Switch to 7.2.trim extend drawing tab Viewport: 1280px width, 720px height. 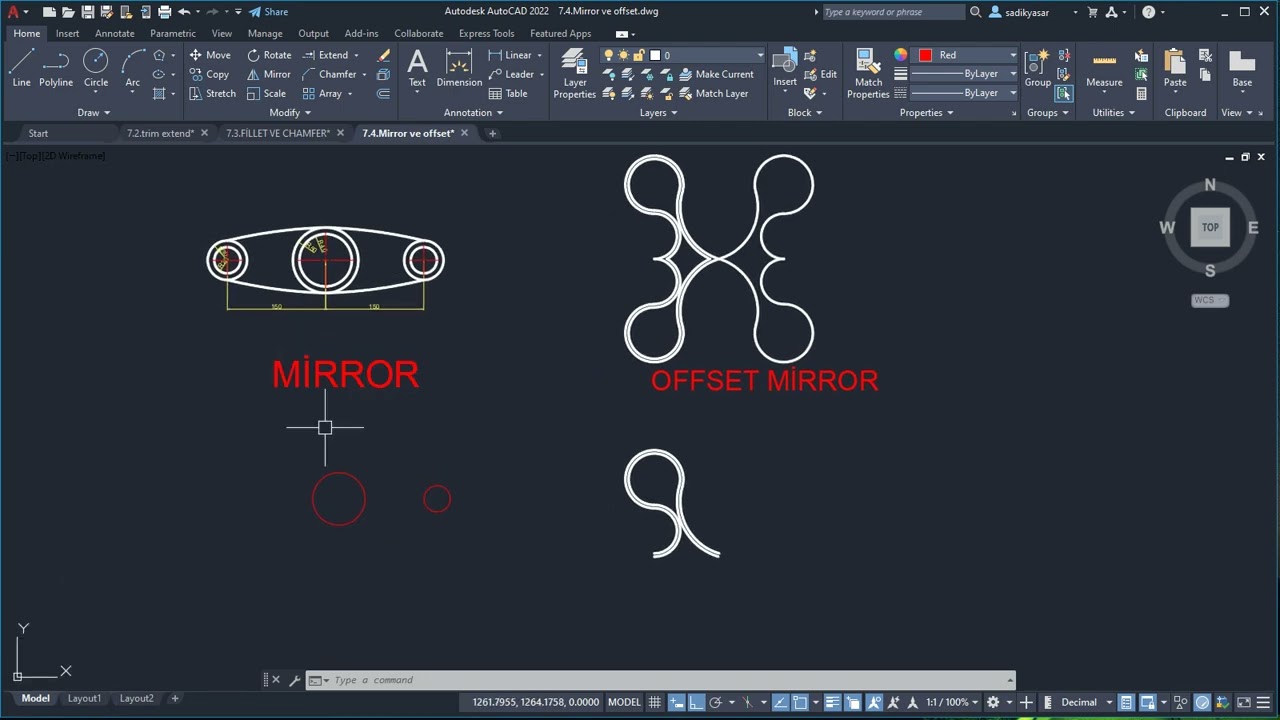click(160, 133)
